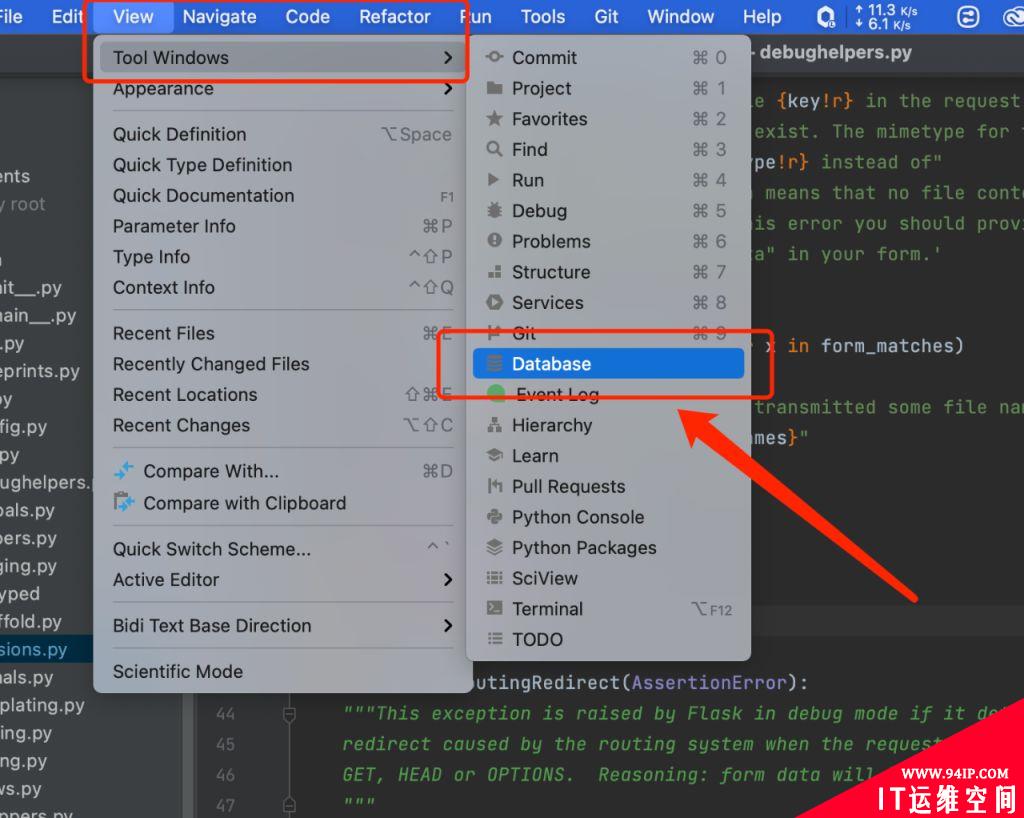Click line number 45 in the gutter
The width and height of the screenshot is (1024, 818).
pos(225,744)
